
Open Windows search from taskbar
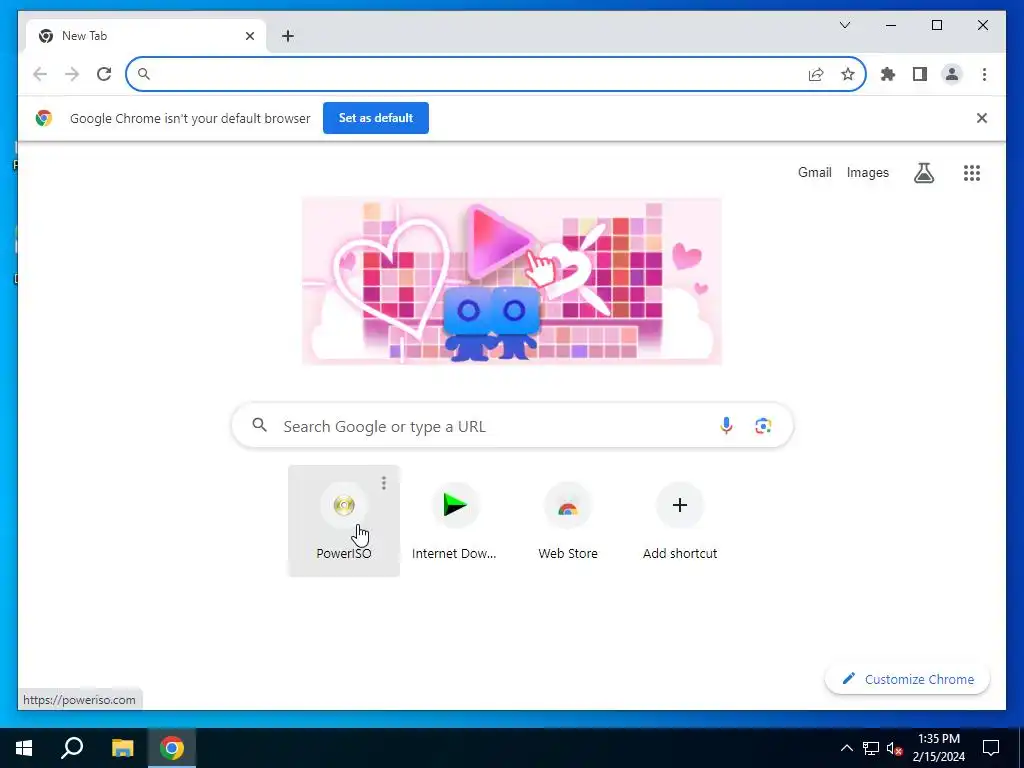72,748
